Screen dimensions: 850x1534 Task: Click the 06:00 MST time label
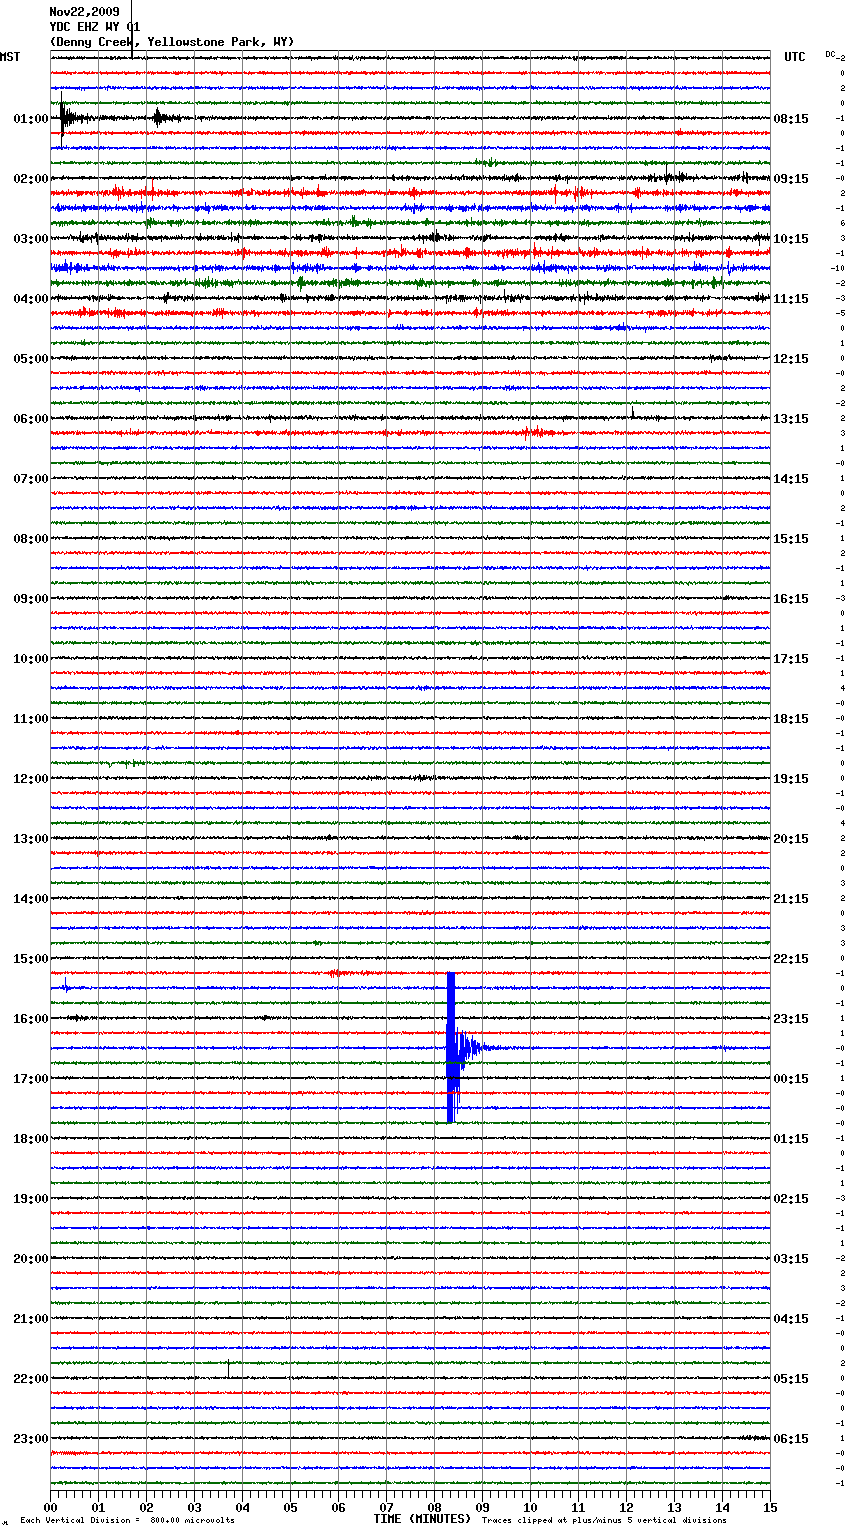[30, 419]
